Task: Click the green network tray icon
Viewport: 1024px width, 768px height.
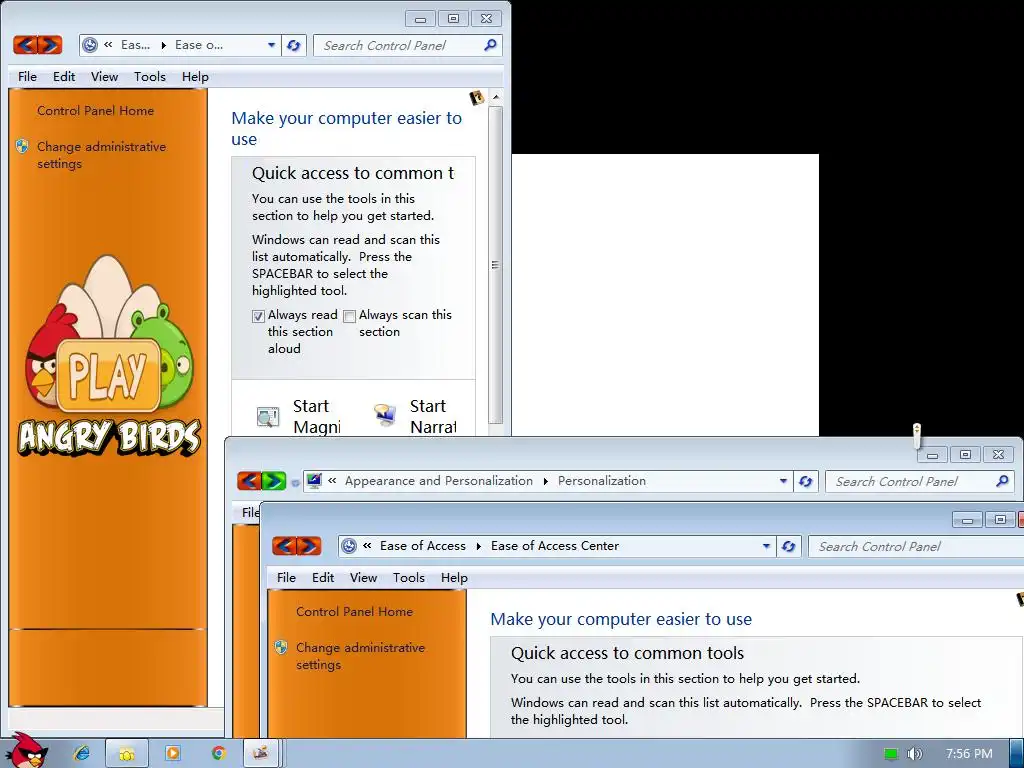Action: point(891,754)
